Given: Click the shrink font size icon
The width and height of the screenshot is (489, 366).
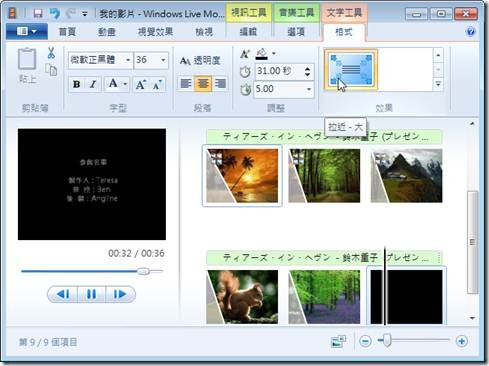Looking at the screenshot, I should pos(157,84).
